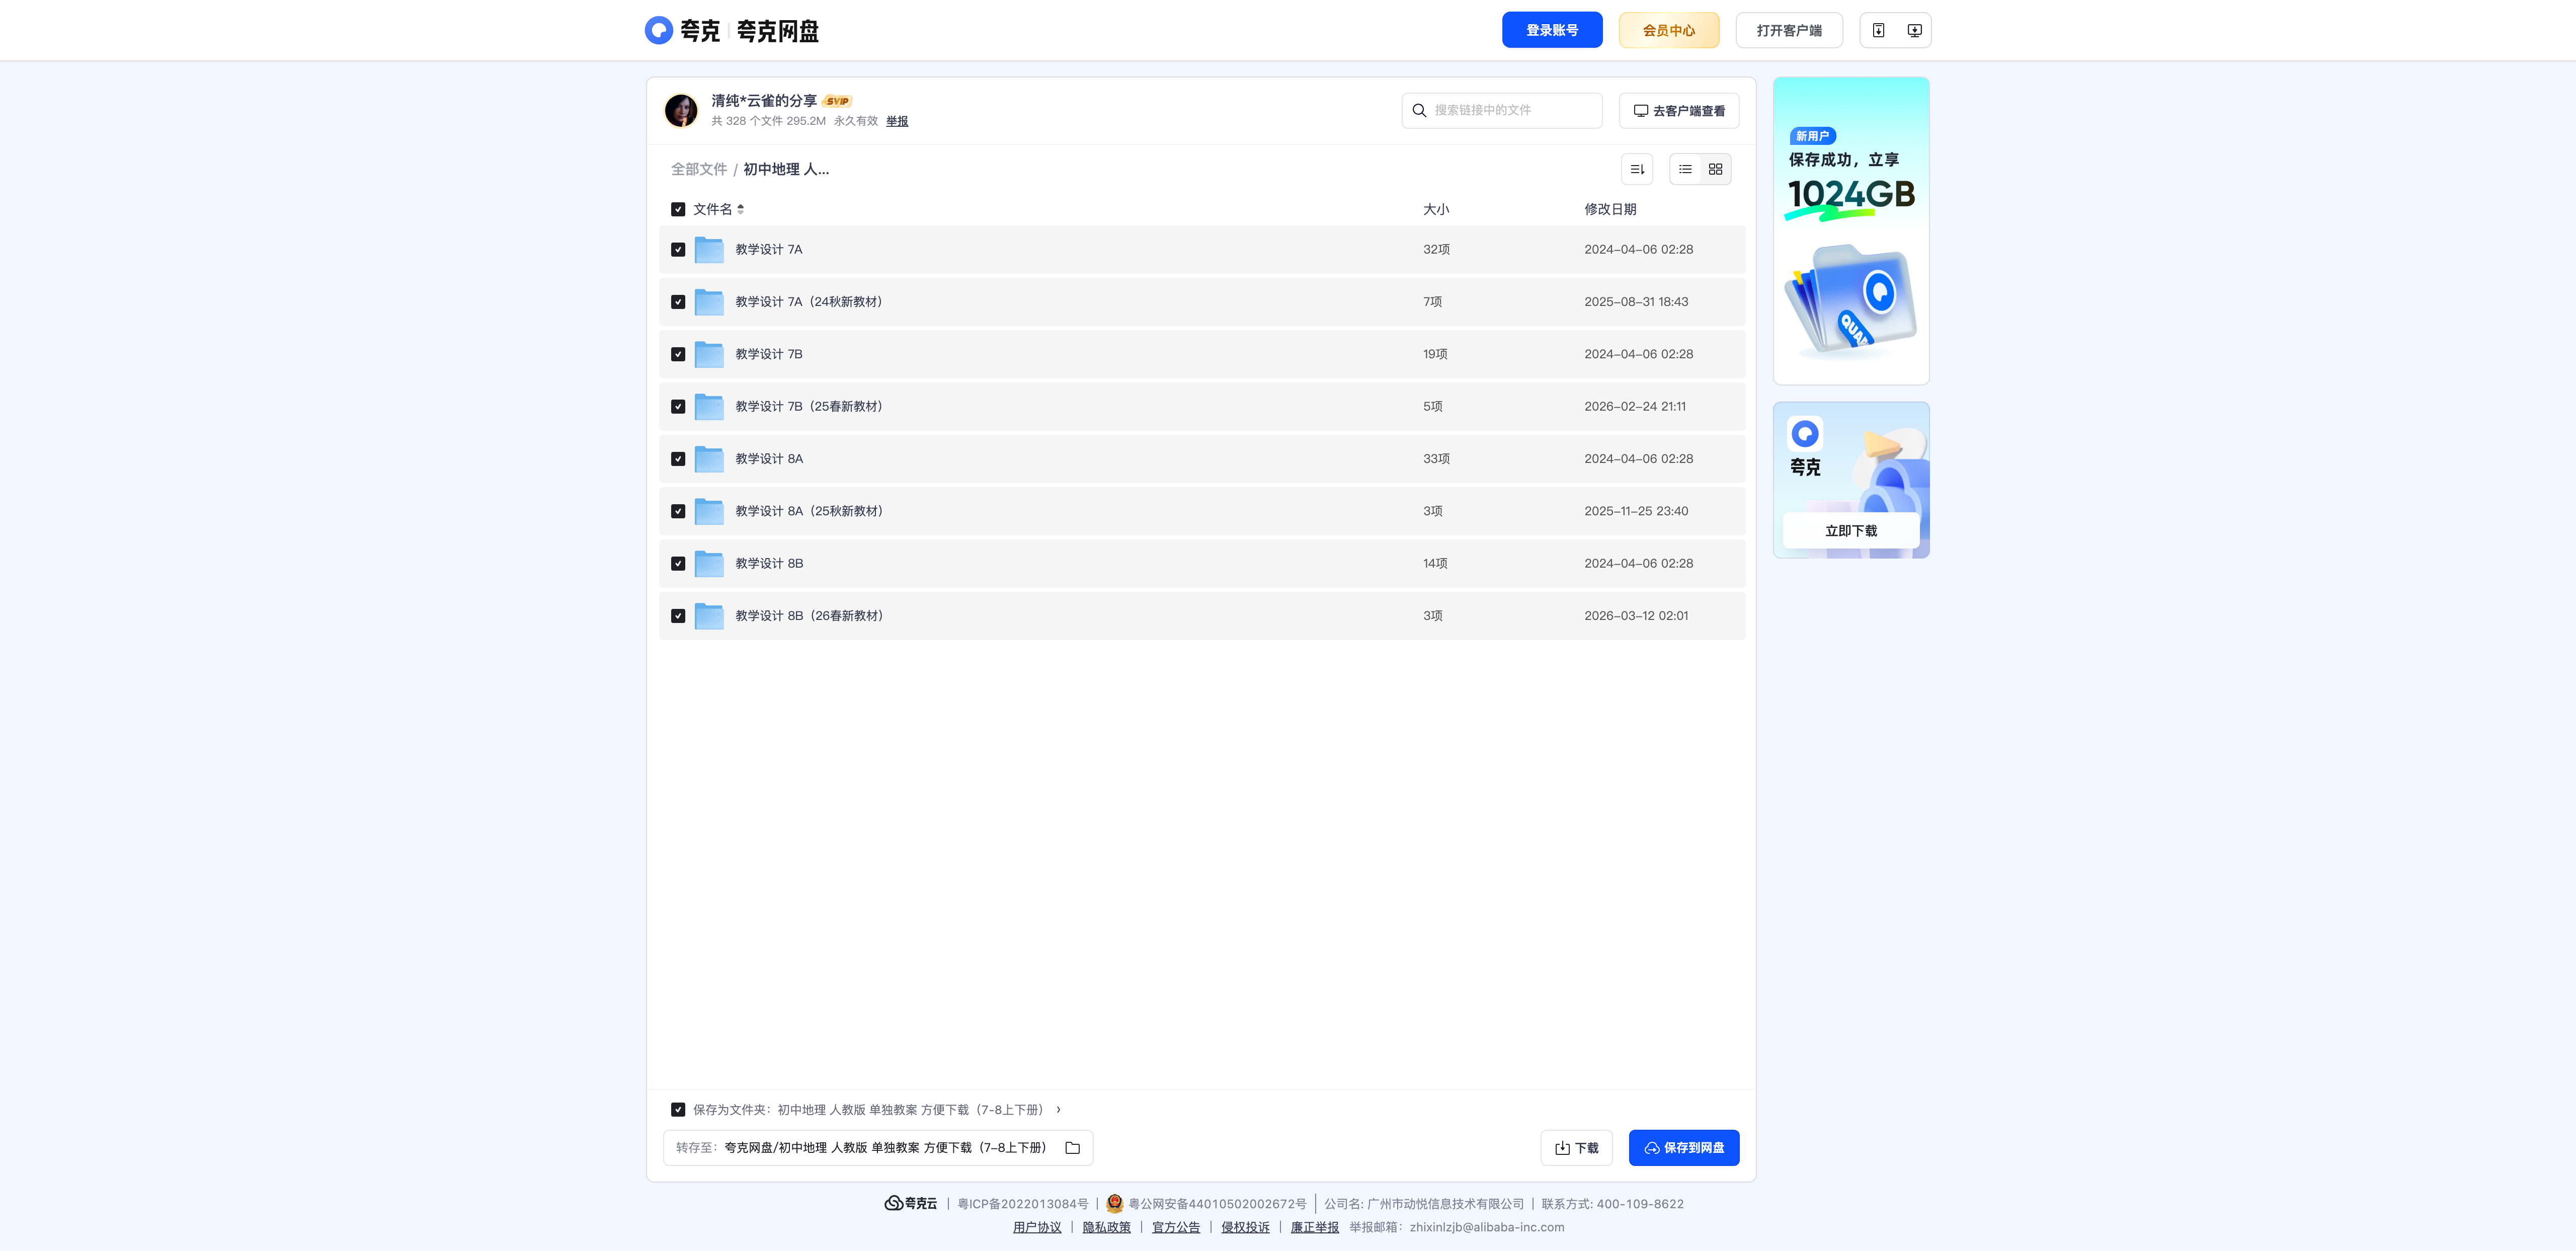This screenshot has width=2576, height=1251.
Task: Click the 保存到网盘 button
Action: point(1684,1148)
